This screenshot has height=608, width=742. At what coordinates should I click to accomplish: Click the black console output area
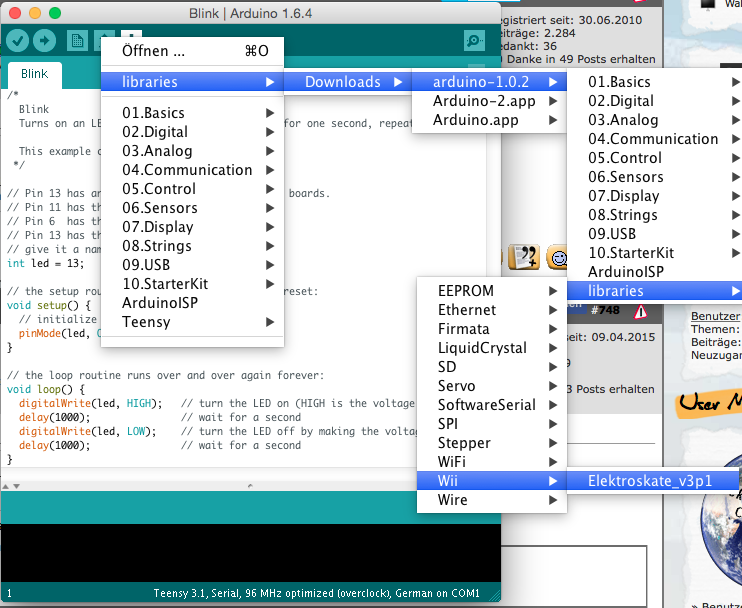click(x=251, y=553)
